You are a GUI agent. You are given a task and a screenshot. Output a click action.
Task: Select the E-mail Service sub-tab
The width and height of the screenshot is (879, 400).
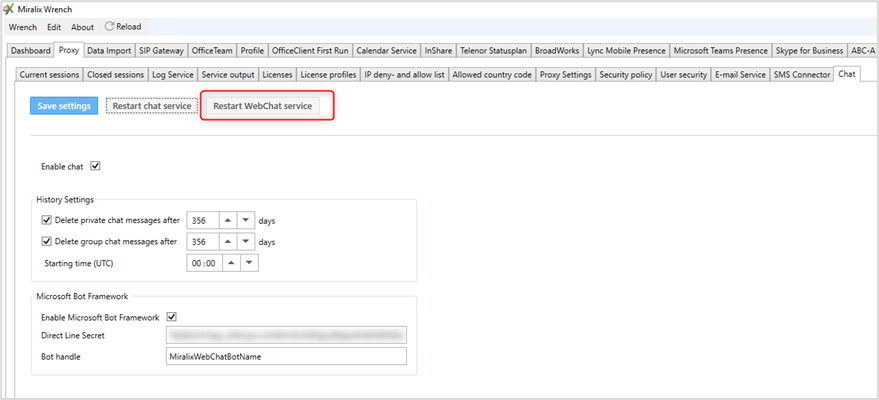point(740,75)
